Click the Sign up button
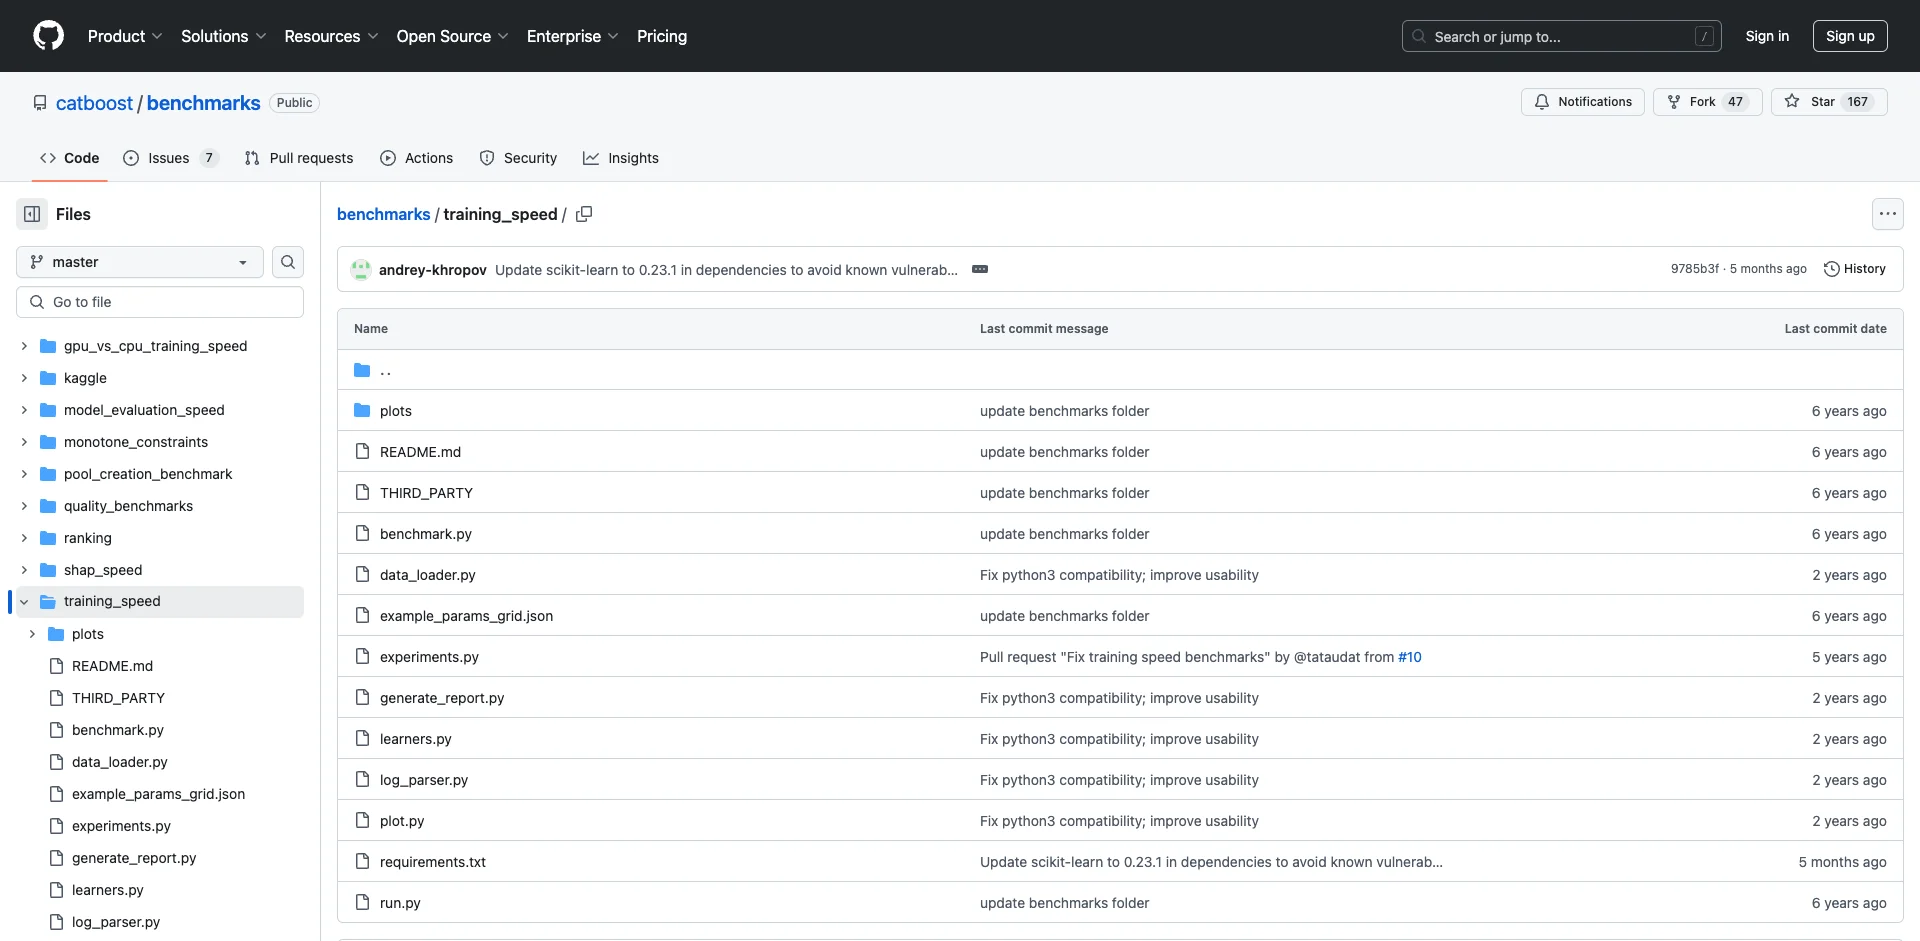 (1850, 36)
